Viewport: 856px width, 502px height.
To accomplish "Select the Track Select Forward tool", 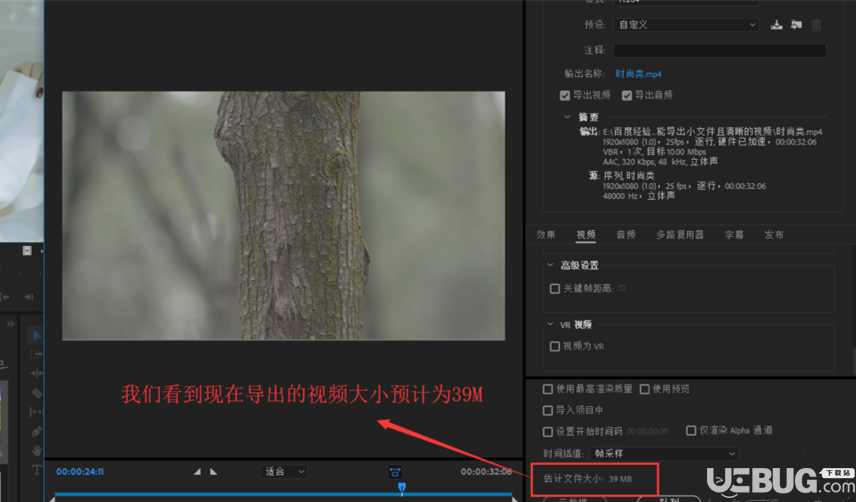I will point(36,354).
